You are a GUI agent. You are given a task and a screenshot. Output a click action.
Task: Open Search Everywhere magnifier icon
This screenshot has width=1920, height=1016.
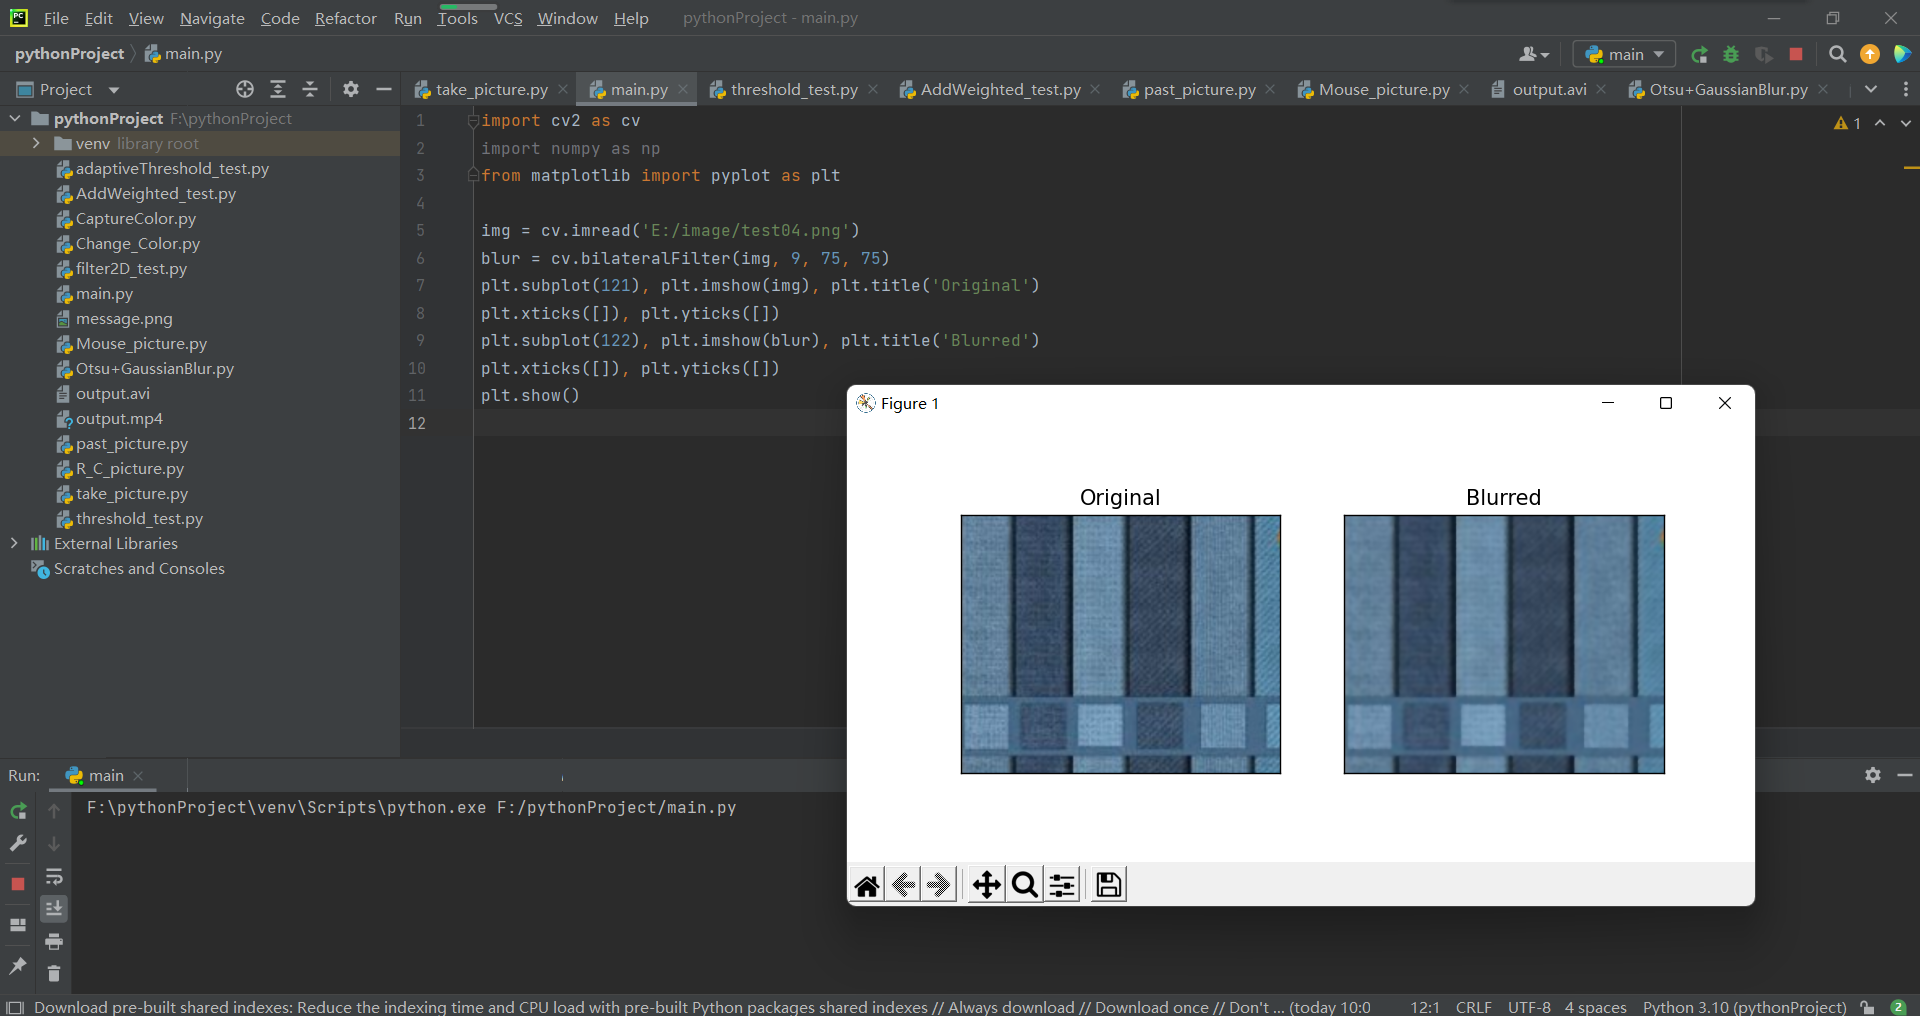click(x=1837, y=54)
